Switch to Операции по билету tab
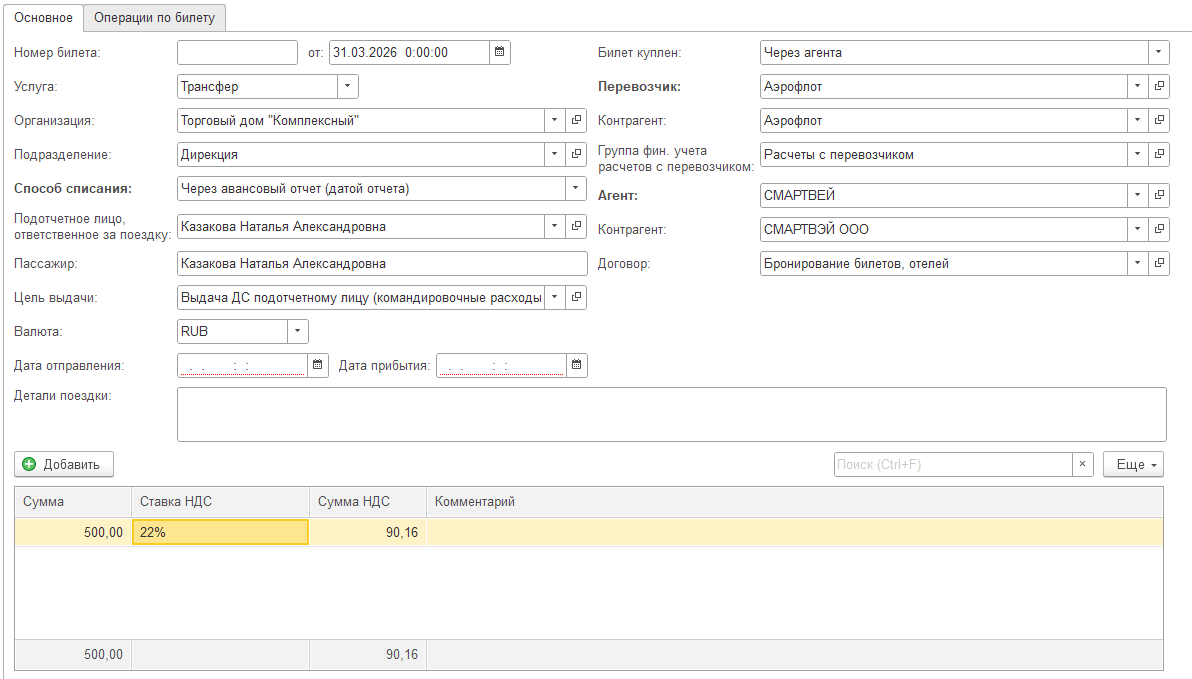 (x=155, y=18)
